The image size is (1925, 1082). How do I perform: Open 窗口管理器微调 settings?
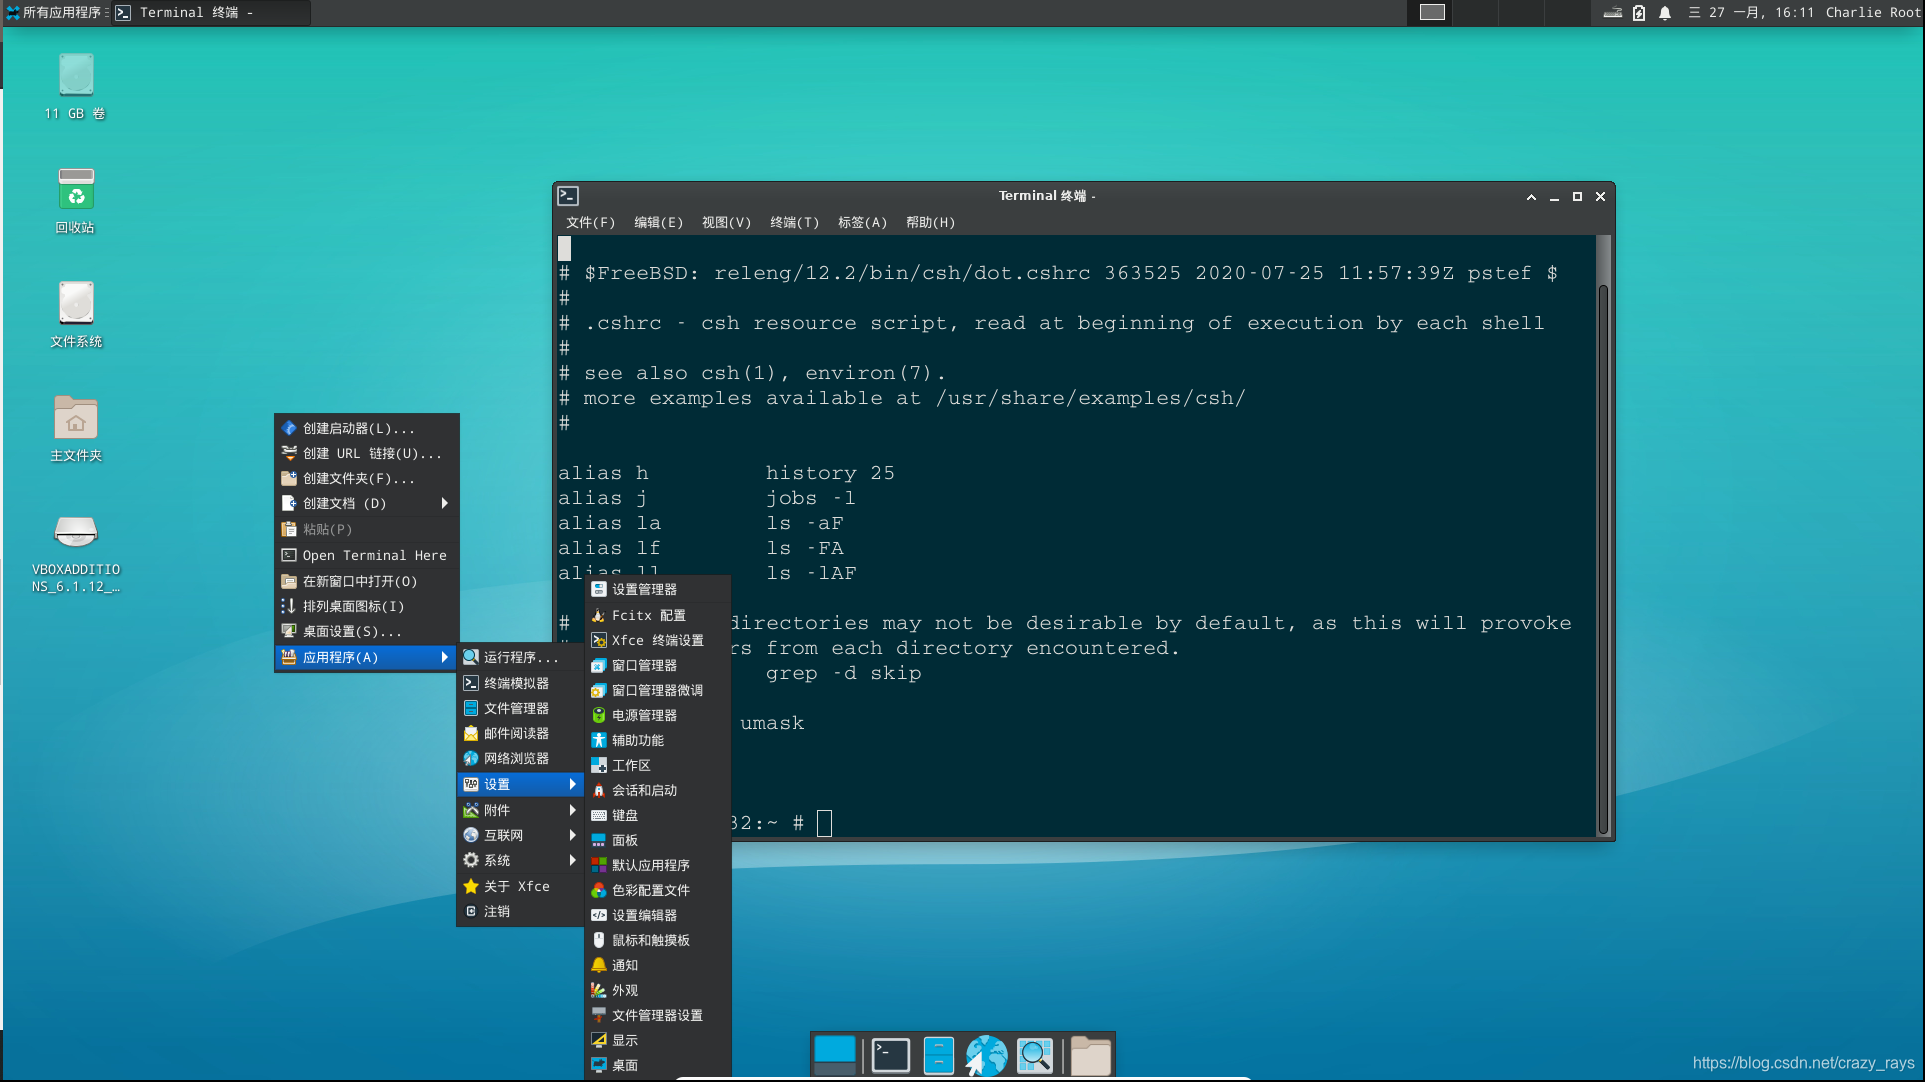pos(657,690)
